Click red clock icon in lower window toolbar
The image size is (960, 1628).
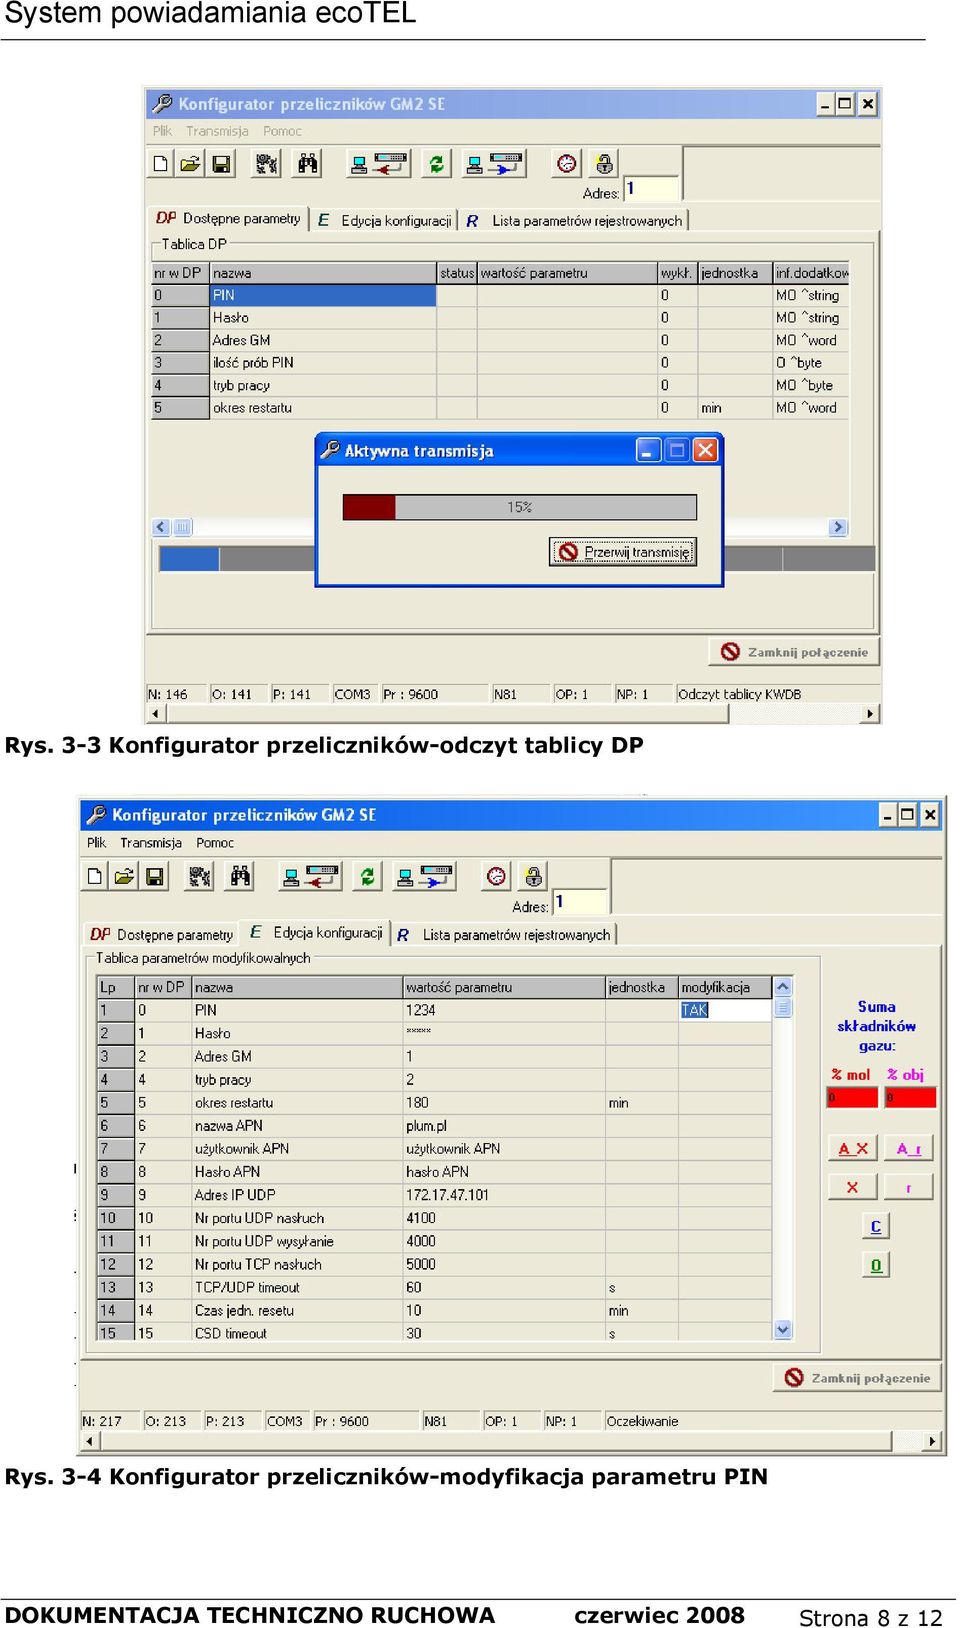point(496,876)
